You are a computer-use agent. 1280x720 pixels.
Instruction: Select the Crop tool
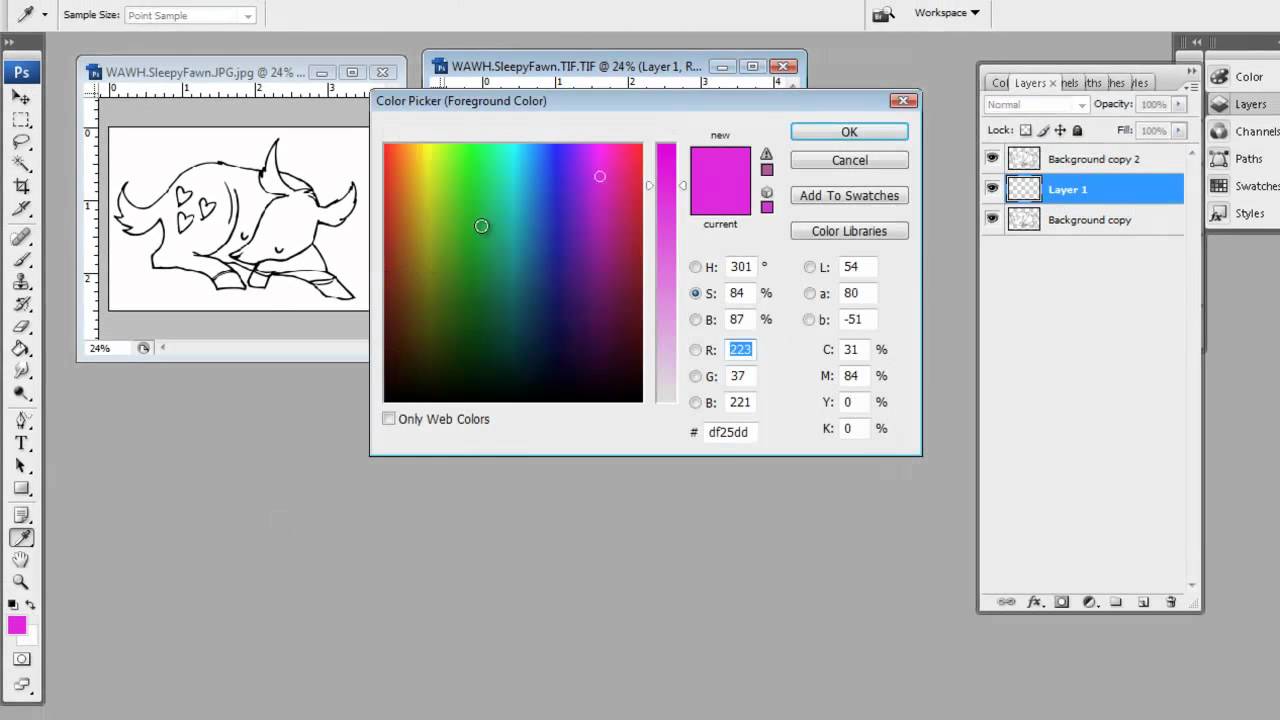(21, 186)
